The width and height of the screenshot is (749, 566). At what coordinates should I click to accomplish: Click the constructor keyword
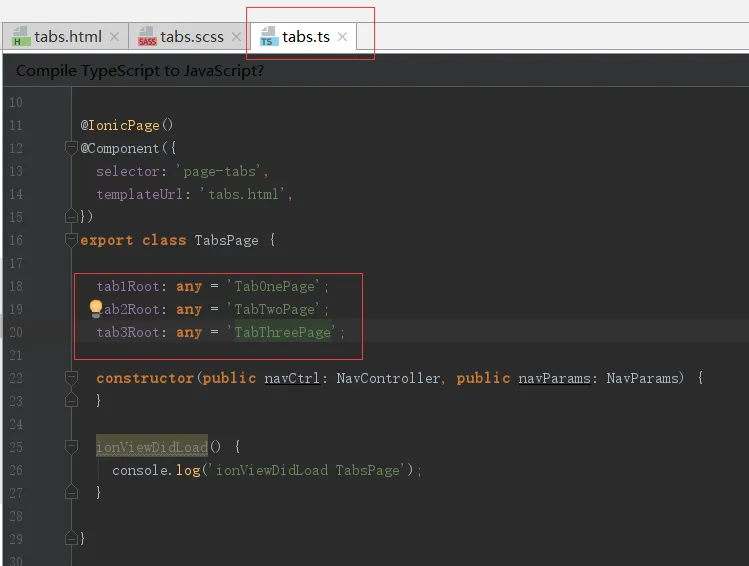(x=145, y=378)
